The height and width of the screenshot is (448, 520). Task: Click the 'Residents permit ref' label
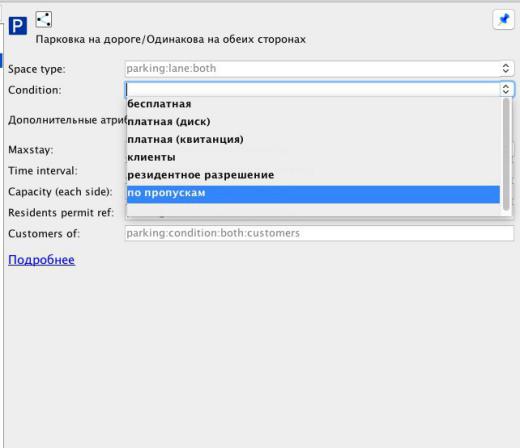click(61, 213)
